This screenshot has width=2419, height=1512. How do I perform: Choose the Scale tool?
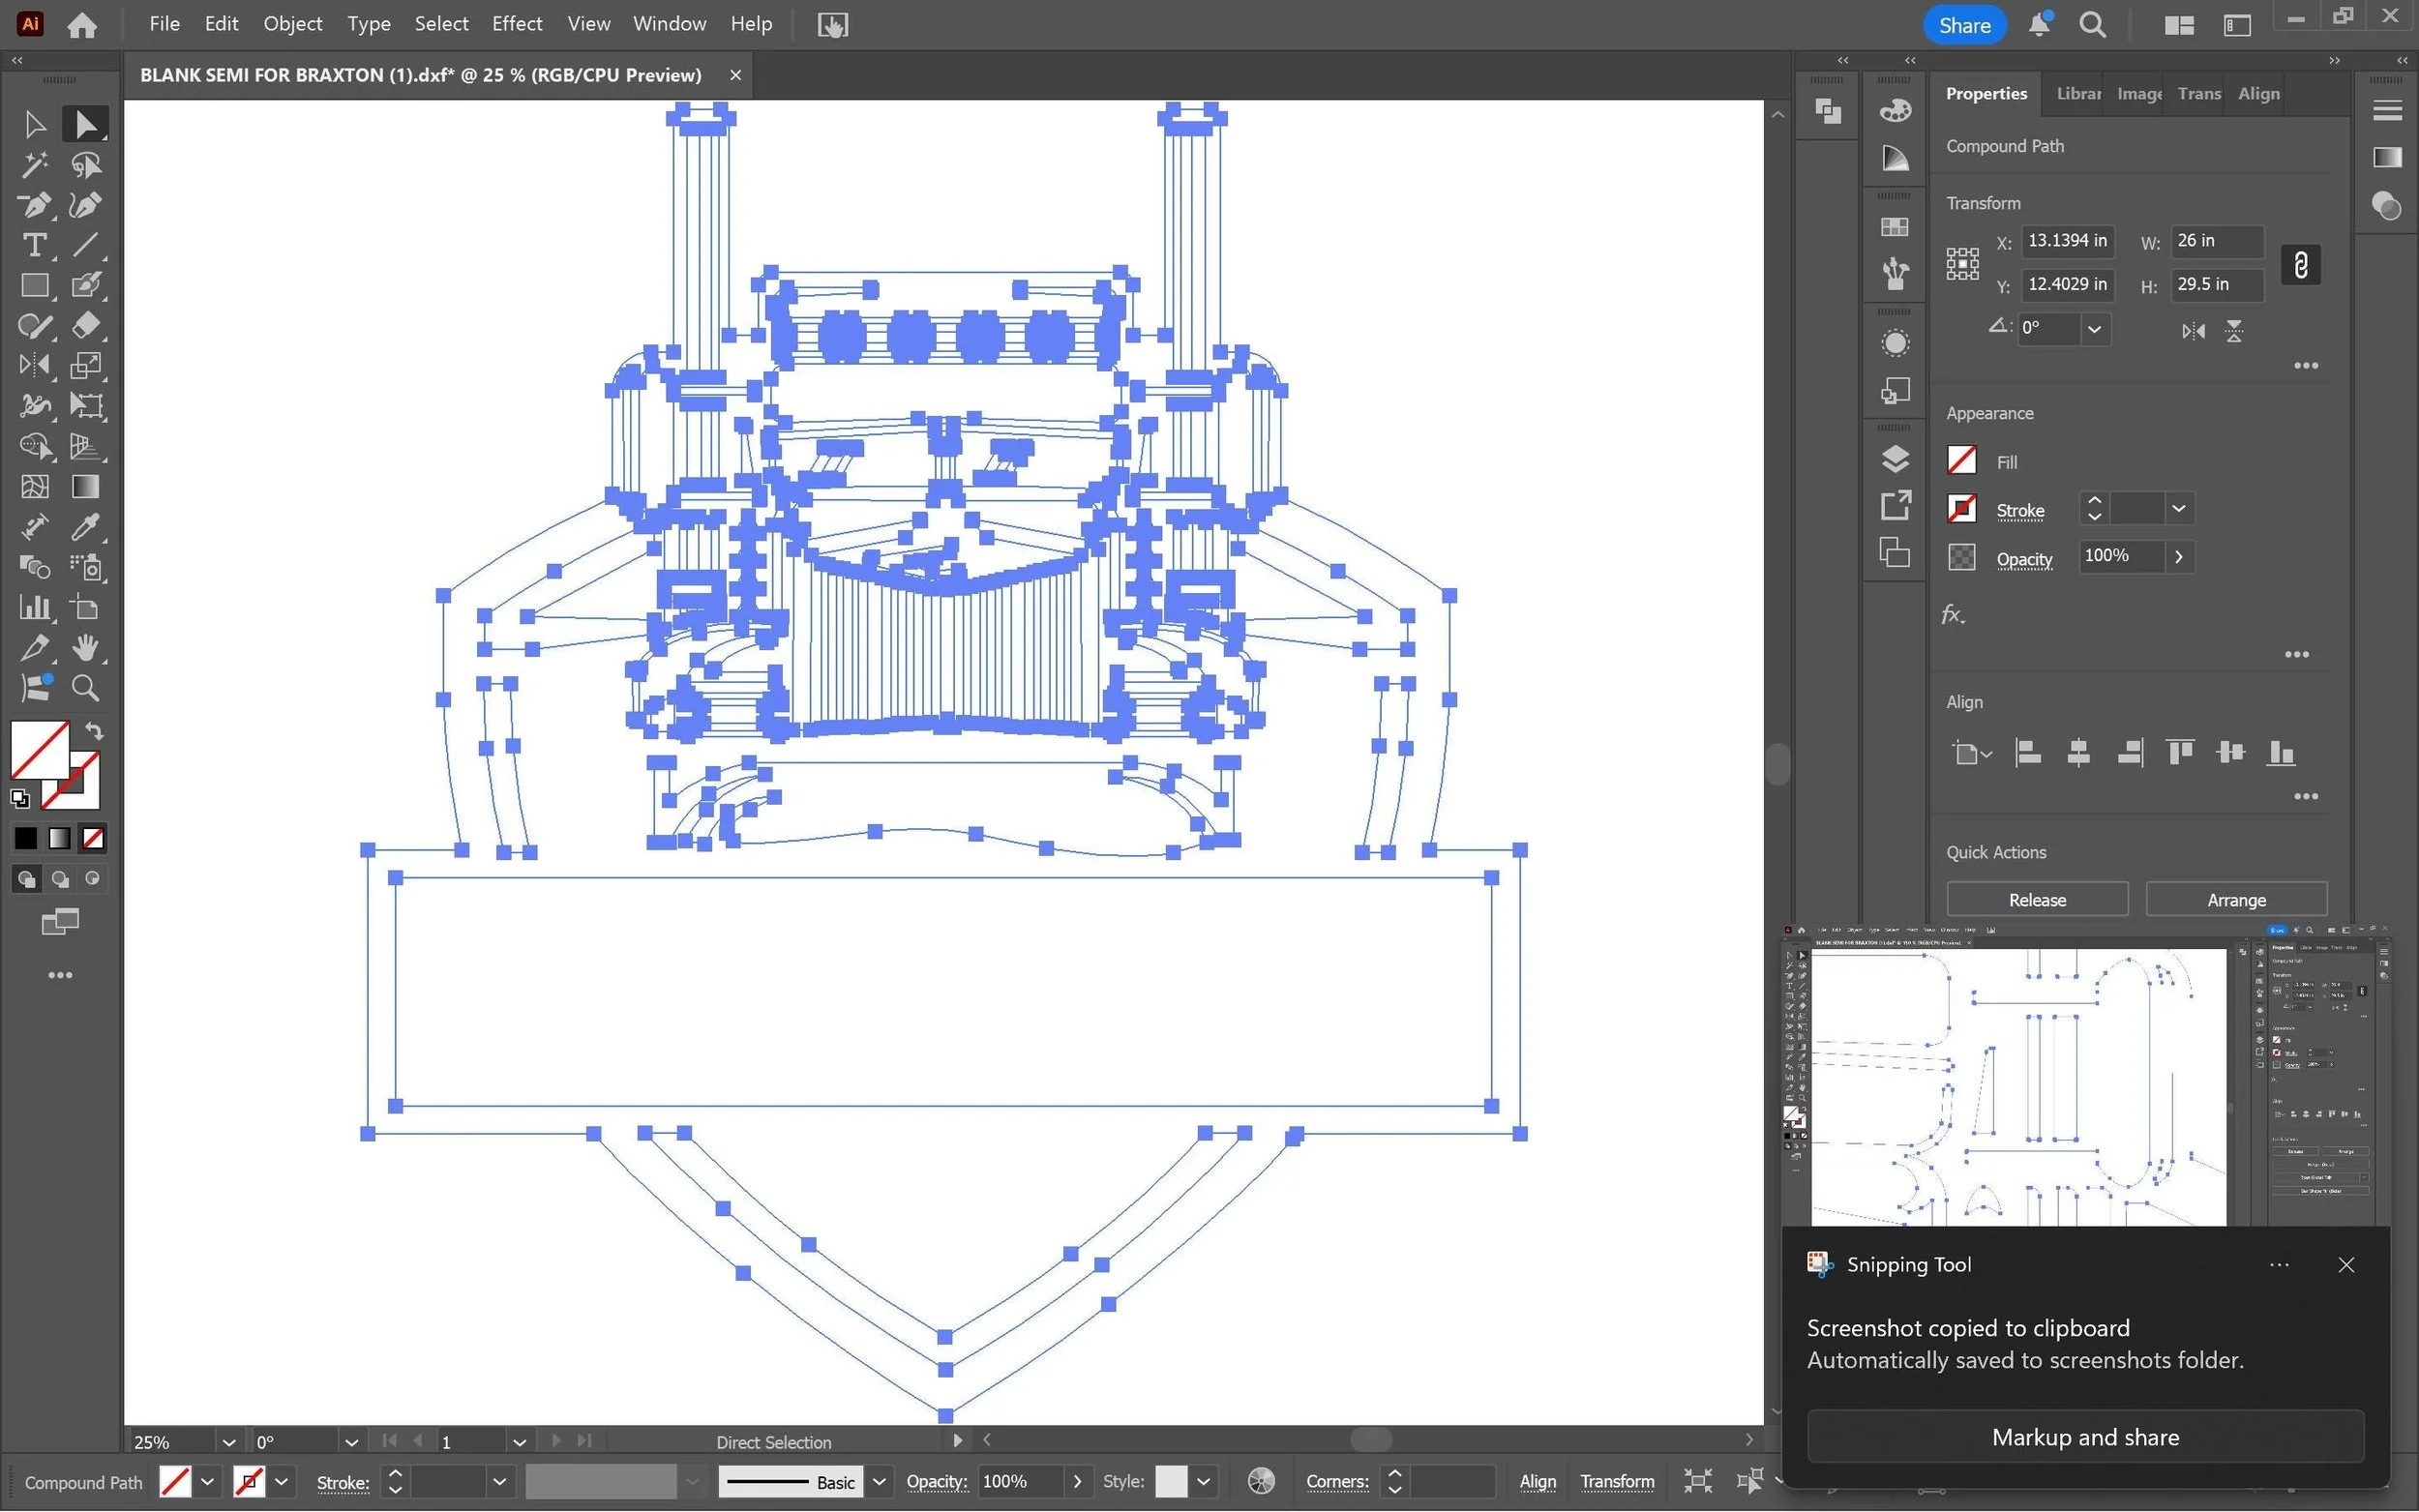click(x=85, y=366)
